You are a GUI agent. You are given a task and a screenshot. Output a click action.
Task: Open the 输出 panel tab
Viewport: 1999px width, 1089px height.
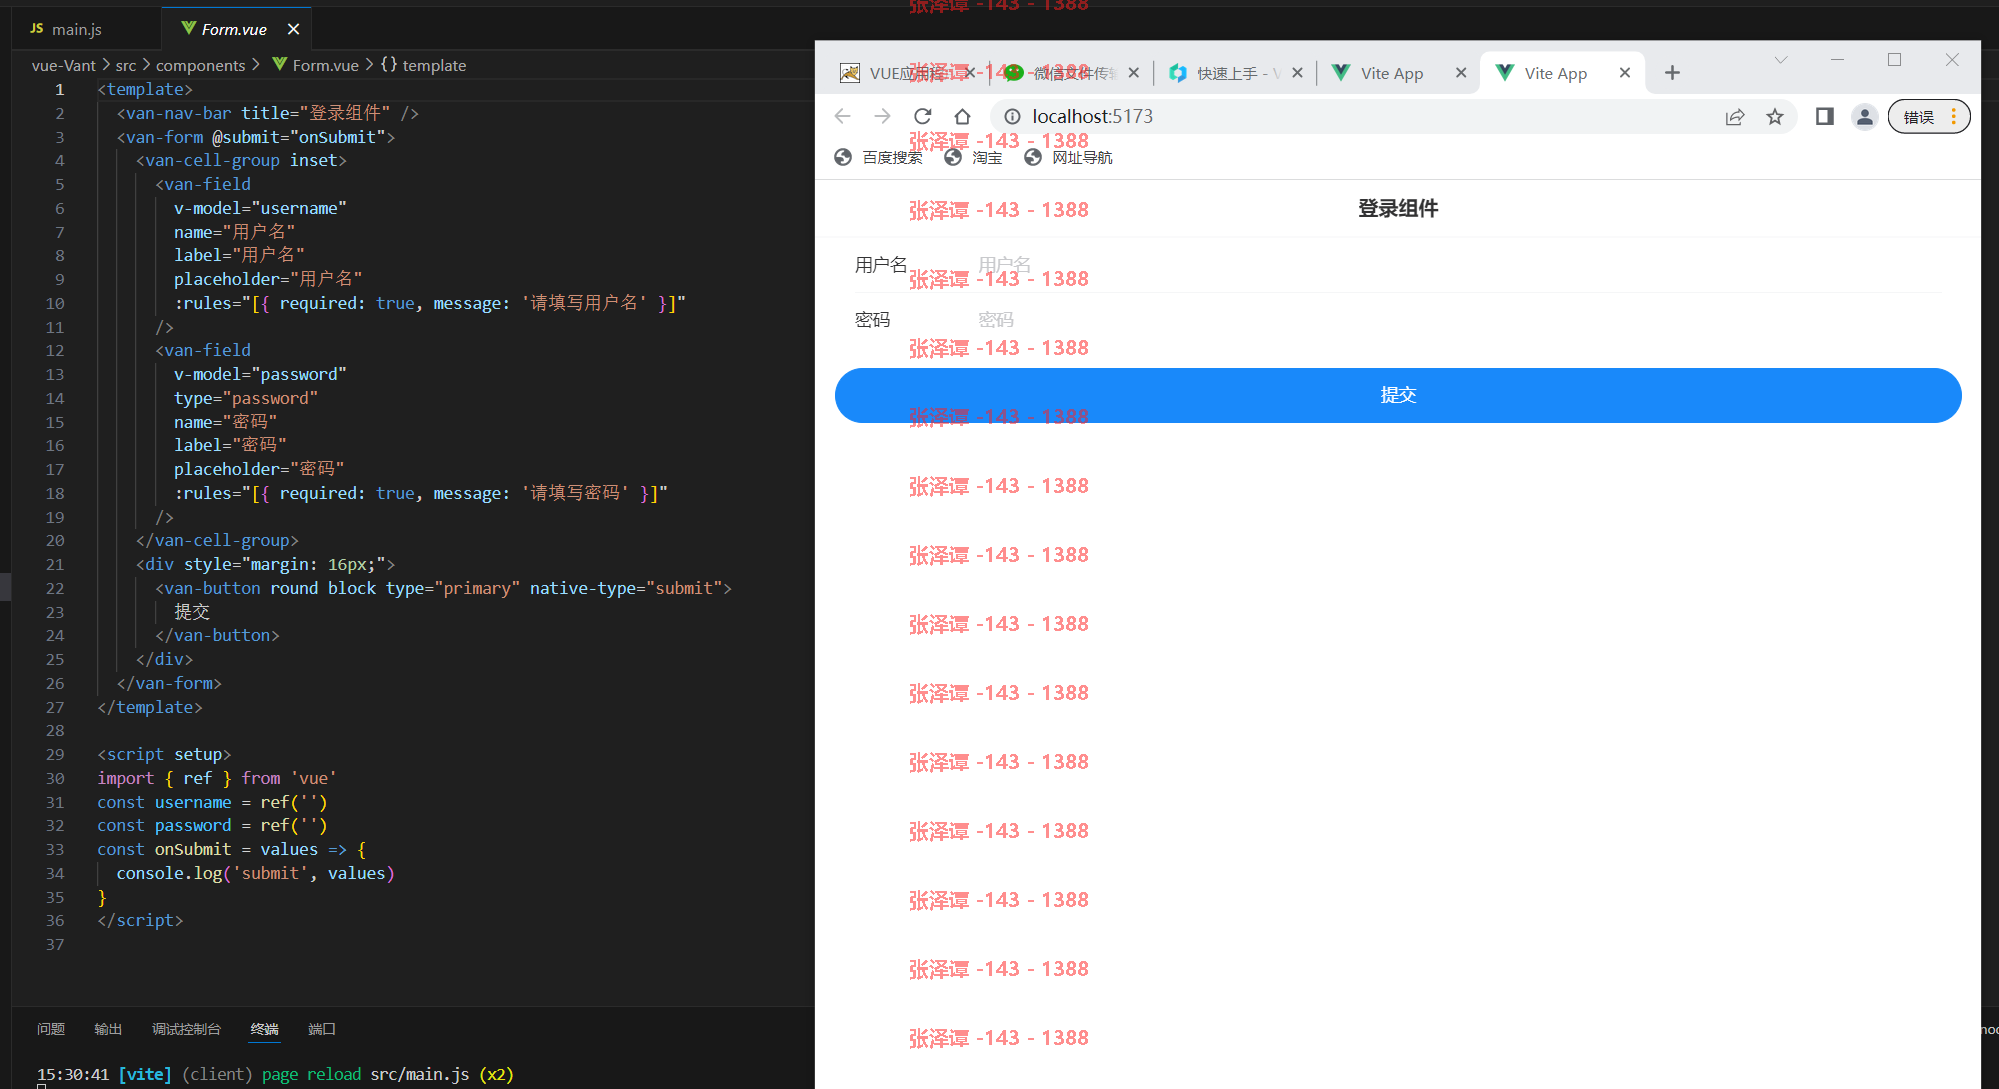tap(108, 1029)
